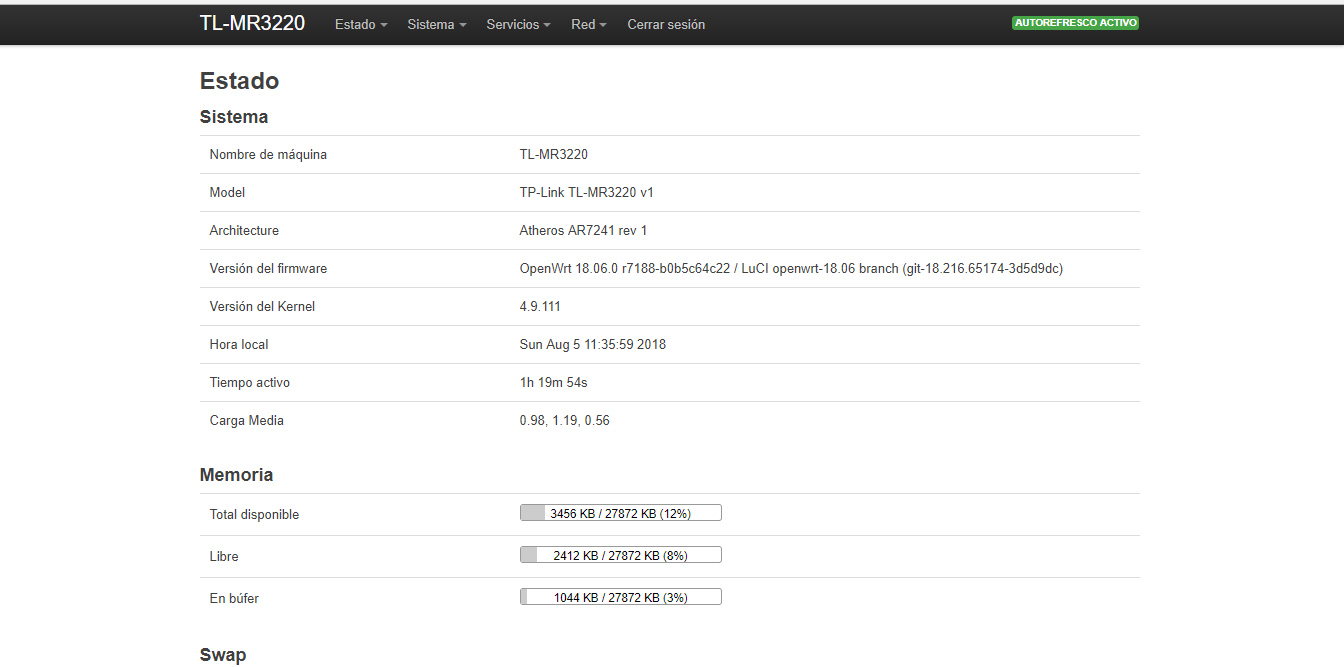Click the Hora local label
This screenshot has height=667, width=1344.
pyautogui.click(x=239, y=344)
